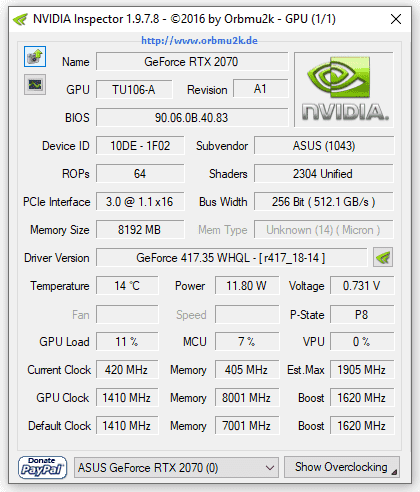This screenshot has height=492, width=420.
Task: Click the GPU Clock row Memory value 8001 MHz
Action: (247, 398)
